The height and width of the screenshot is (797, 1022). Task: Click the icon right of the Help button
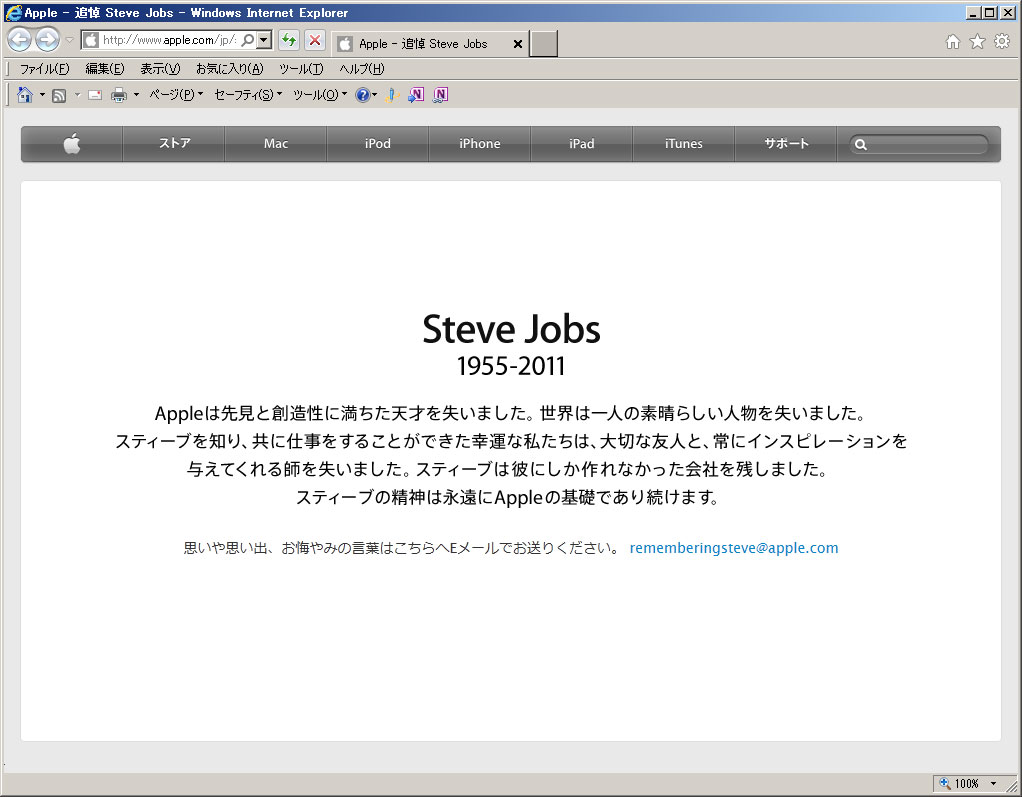391,95
